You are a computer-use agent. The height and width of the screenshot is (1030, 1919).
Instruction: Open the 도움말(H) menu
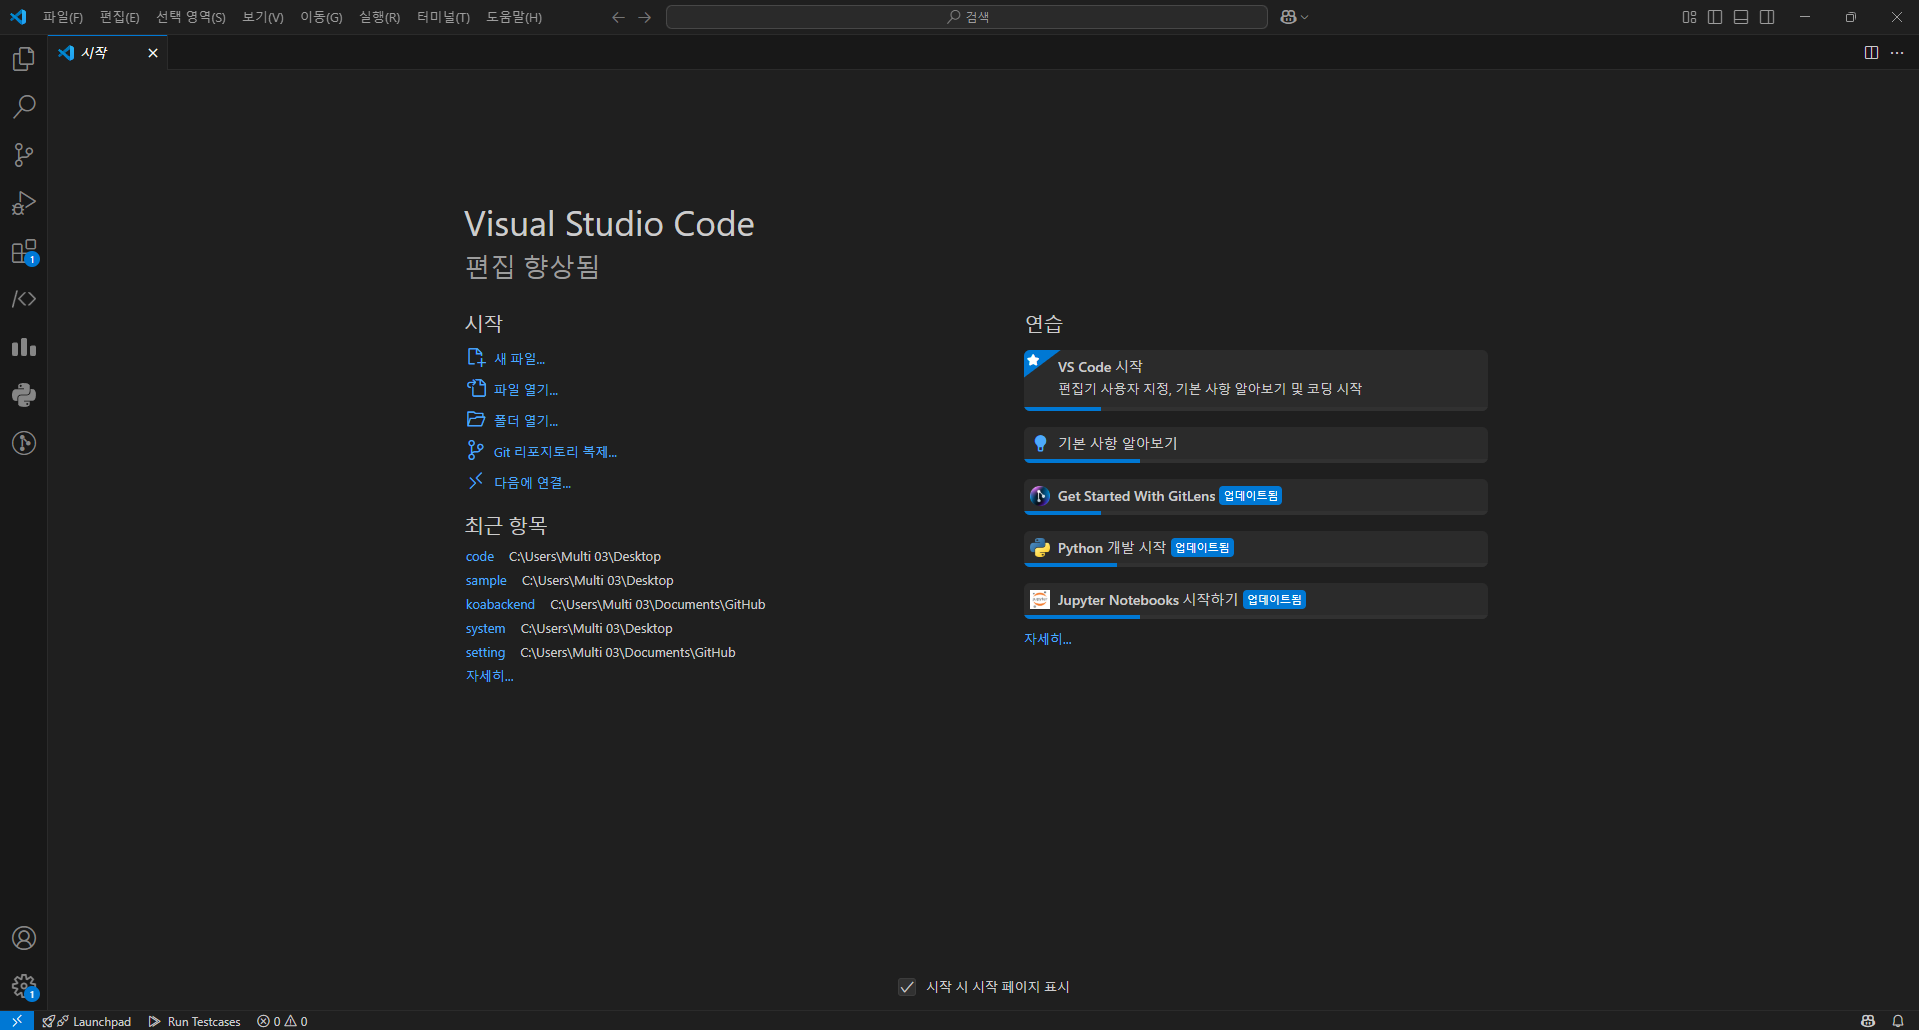pyautogui.click(x=514, y=17)
